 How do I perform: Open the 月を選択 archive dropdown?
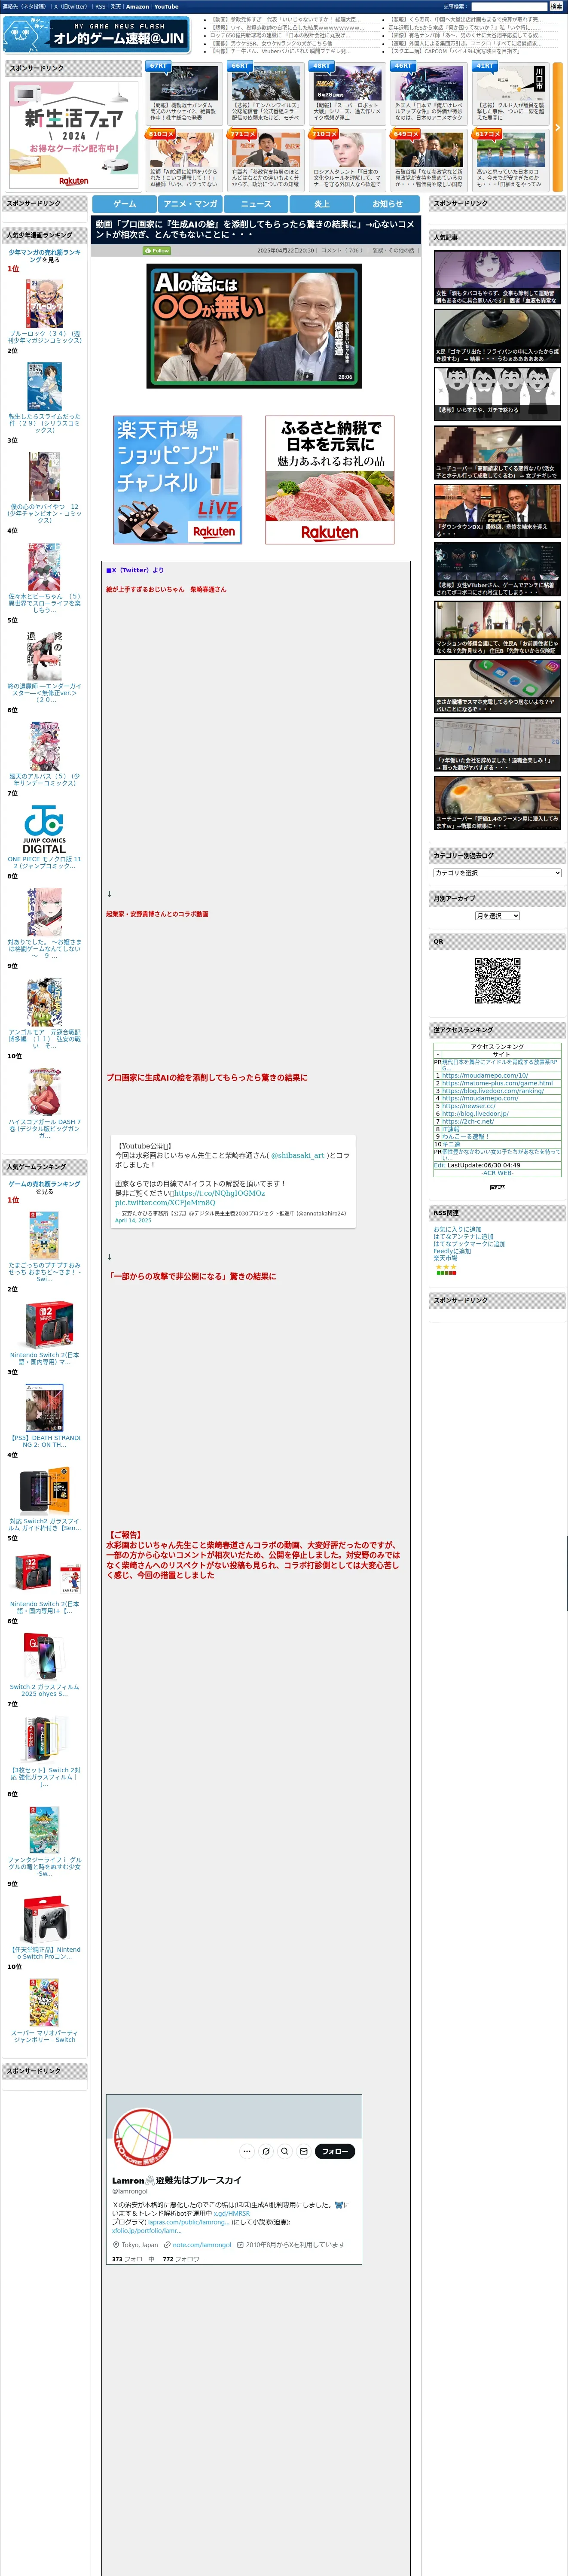point(497,916)
